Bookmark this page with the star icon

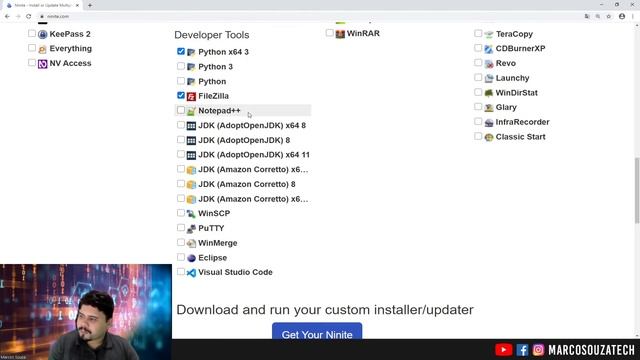tap(609, 16)
